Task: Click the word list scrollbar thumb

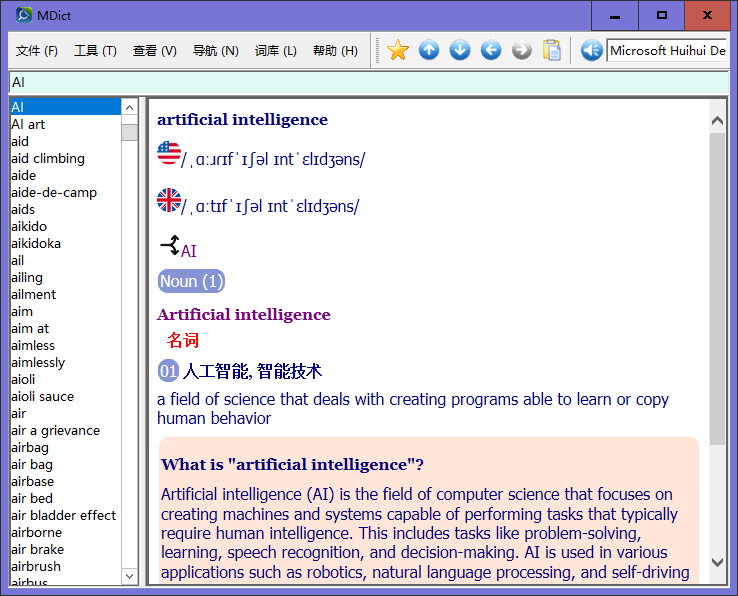Action: coord(129,132)
